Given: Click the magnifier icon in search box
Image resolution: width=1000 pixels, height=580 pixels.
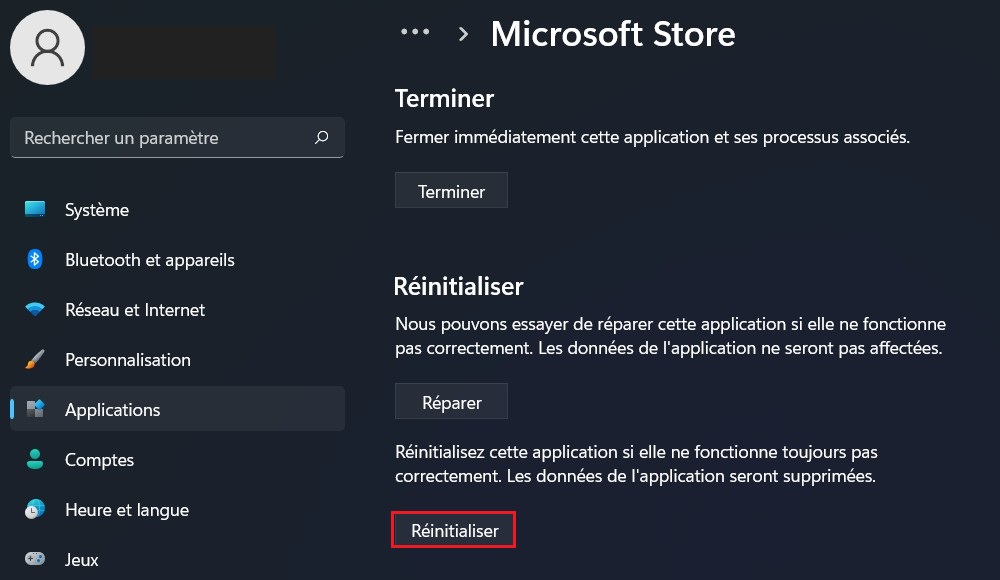Looking at the screenshot, I should (x=321, y=138).
